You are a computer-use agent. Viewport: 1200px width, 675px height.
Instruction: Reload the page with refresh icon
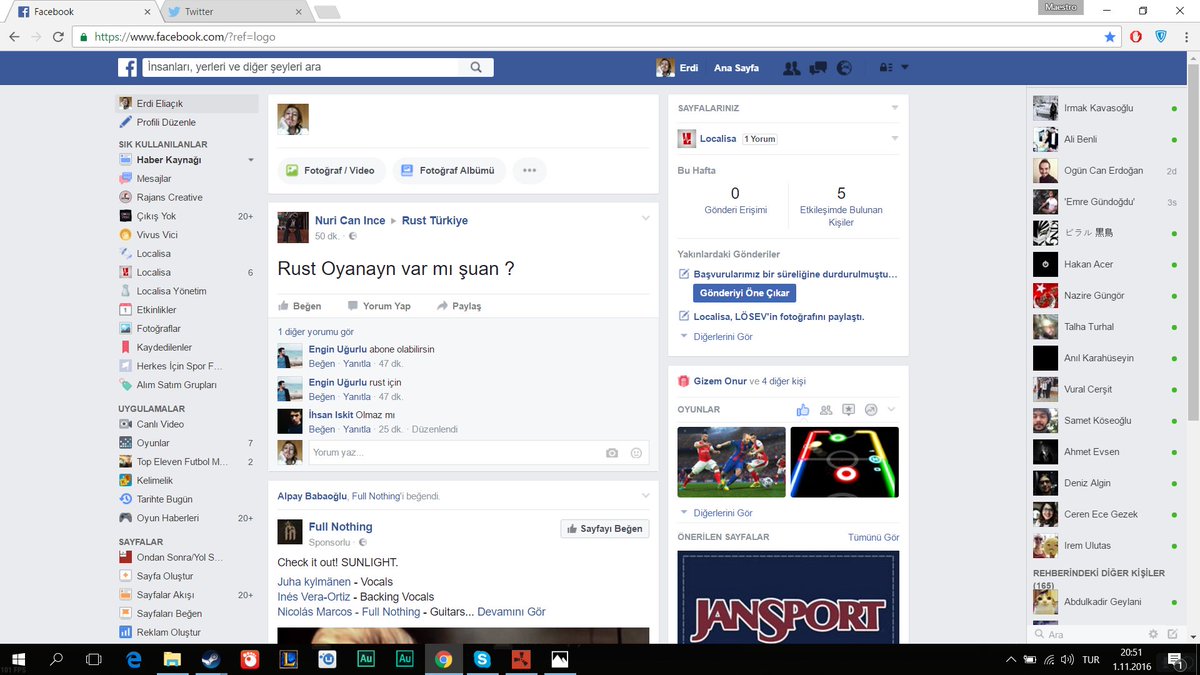point(59,36)
